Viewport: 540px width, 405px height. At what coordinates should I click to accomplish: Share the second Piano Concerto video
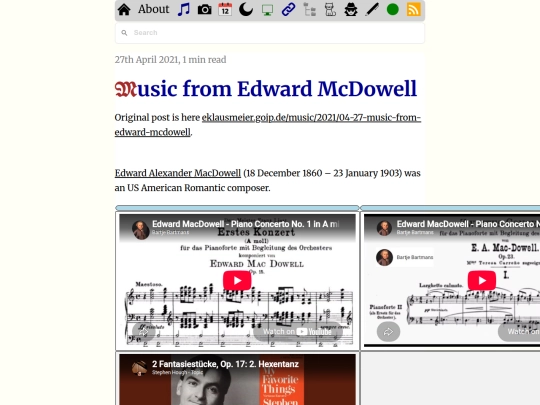(x=388, y=332)
